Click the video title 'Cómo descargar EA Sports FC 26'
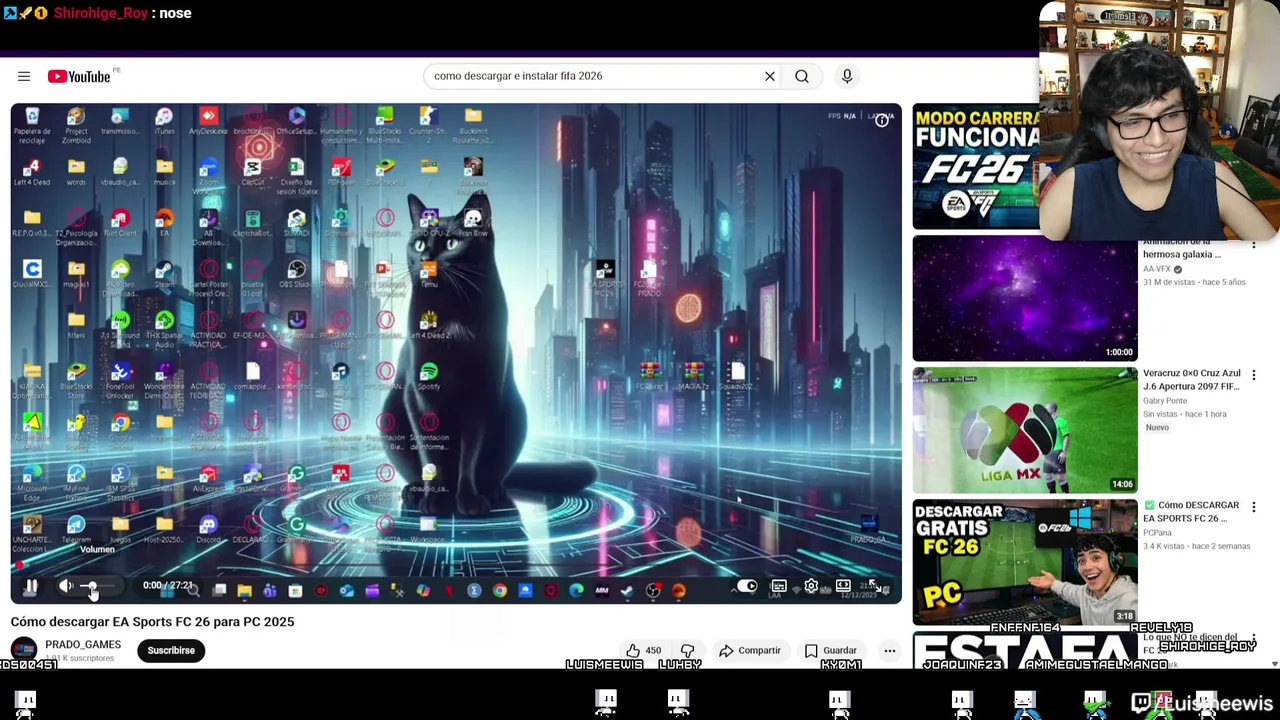 pyautogui.click(x=152, y=622)
